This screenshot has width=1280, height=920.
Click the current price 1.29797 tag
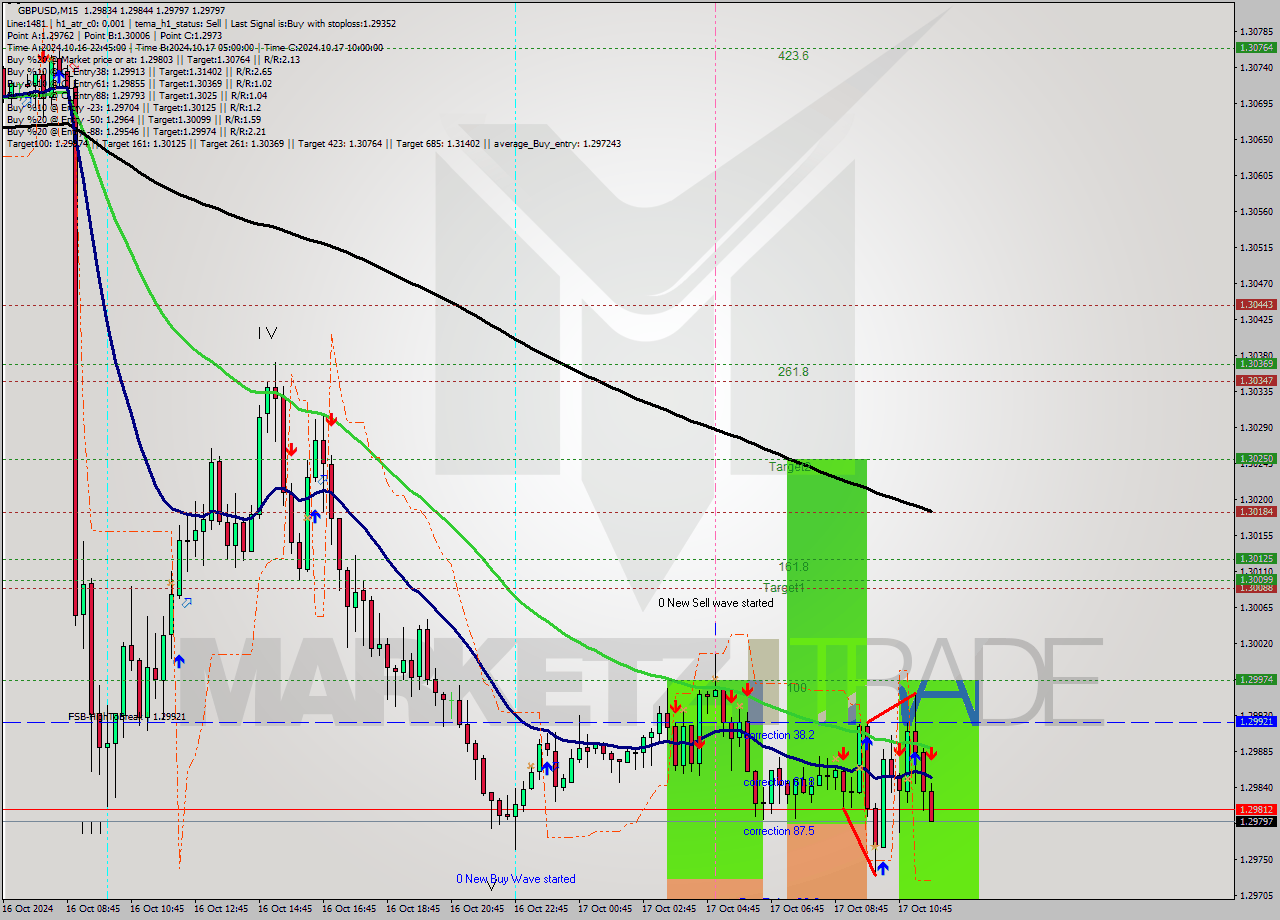point(1255,822)
